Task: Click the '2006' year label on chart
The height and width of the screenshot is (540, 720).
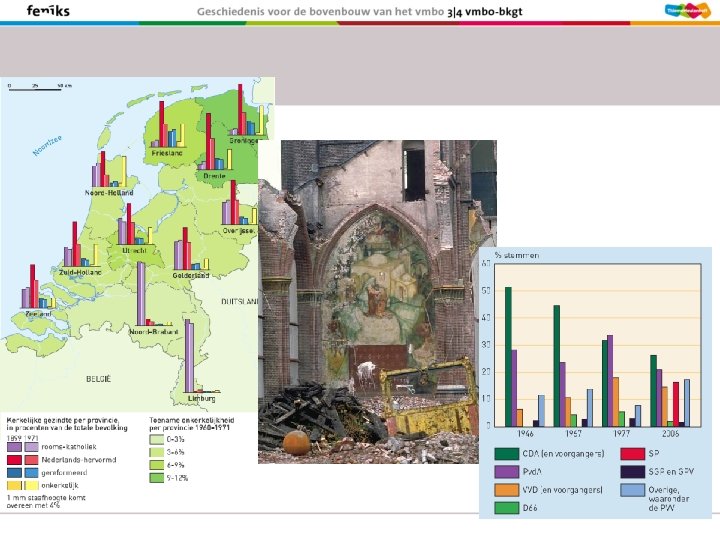Action: tap(670, 433)
